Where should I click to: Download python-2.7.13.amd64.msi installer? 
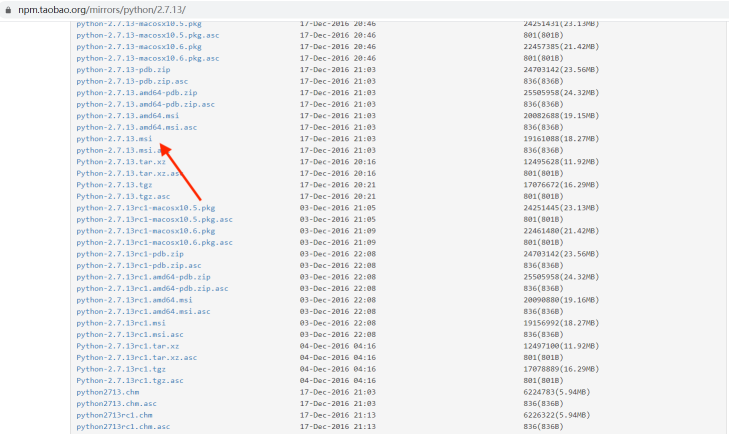point(128,115)
